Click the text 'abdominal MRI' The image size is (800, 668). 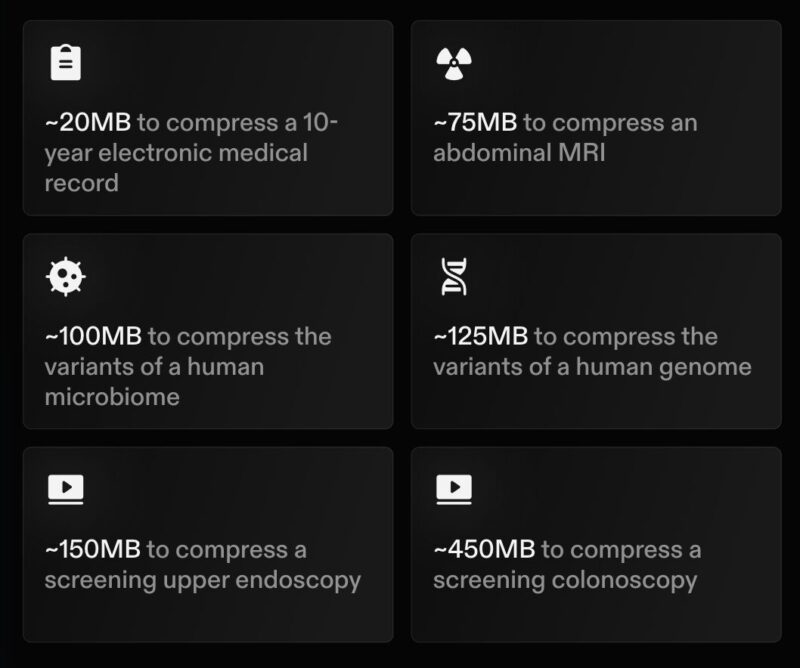coord(519,153)
